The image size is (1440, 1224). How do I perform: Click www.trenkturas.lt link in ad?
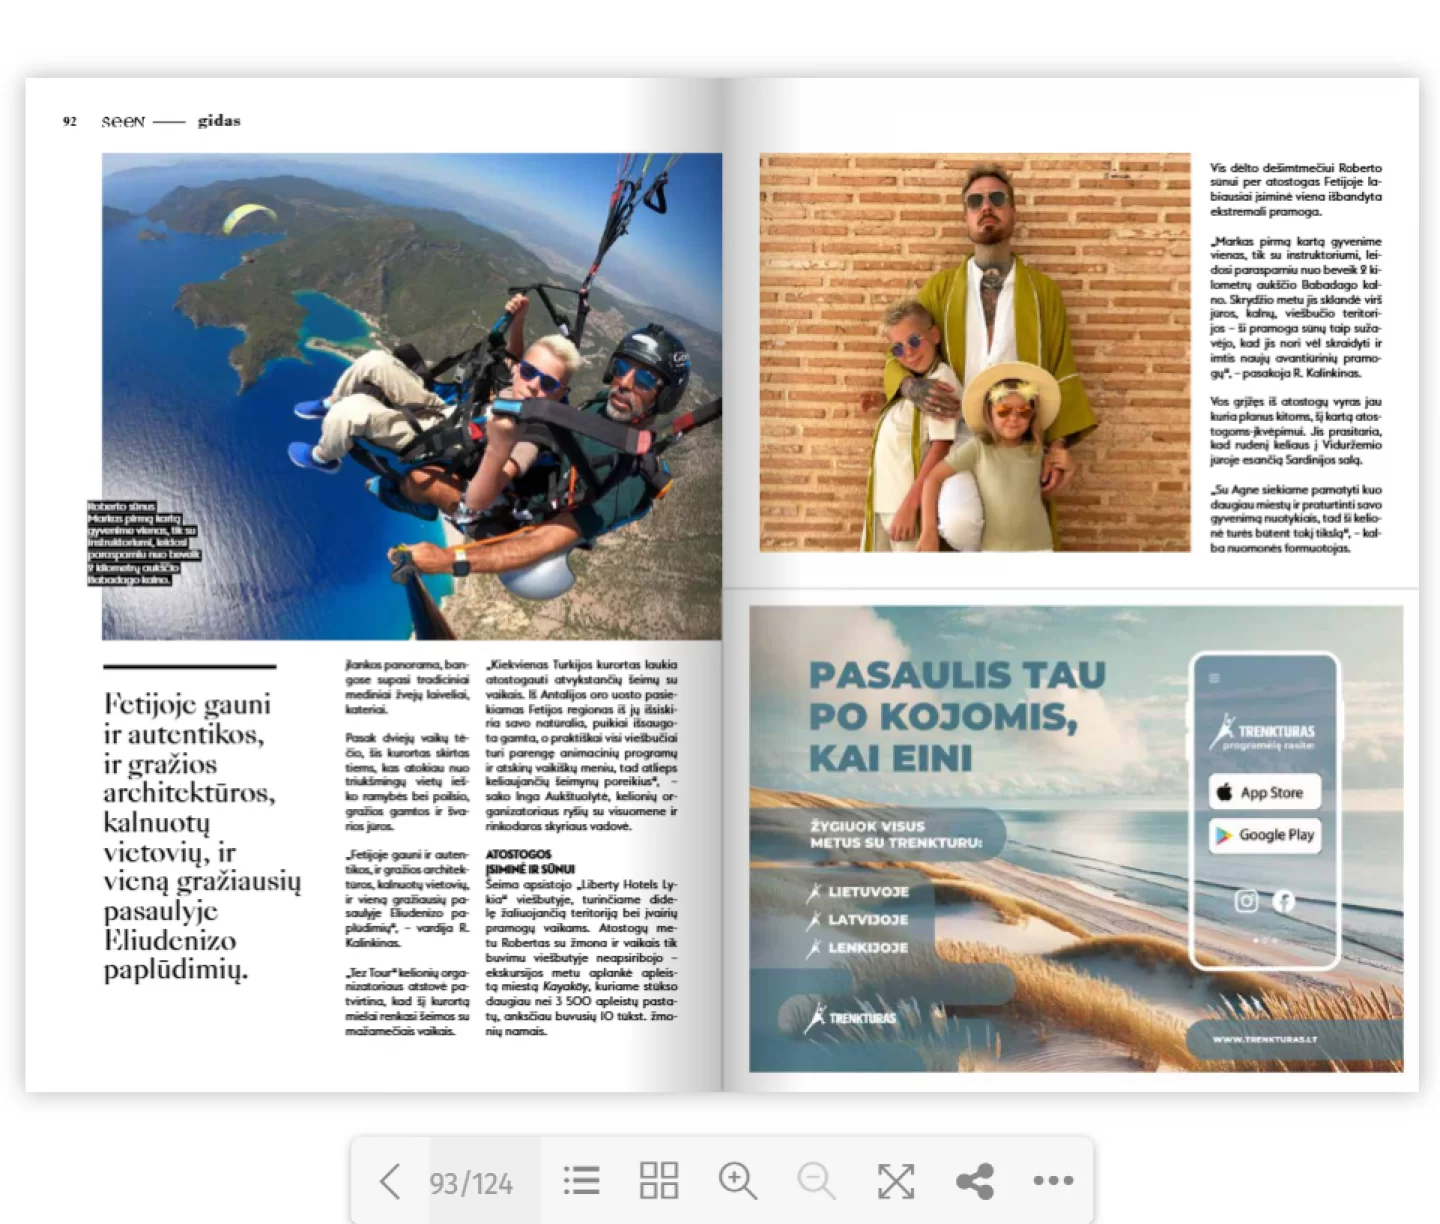coord(1265,1039)
